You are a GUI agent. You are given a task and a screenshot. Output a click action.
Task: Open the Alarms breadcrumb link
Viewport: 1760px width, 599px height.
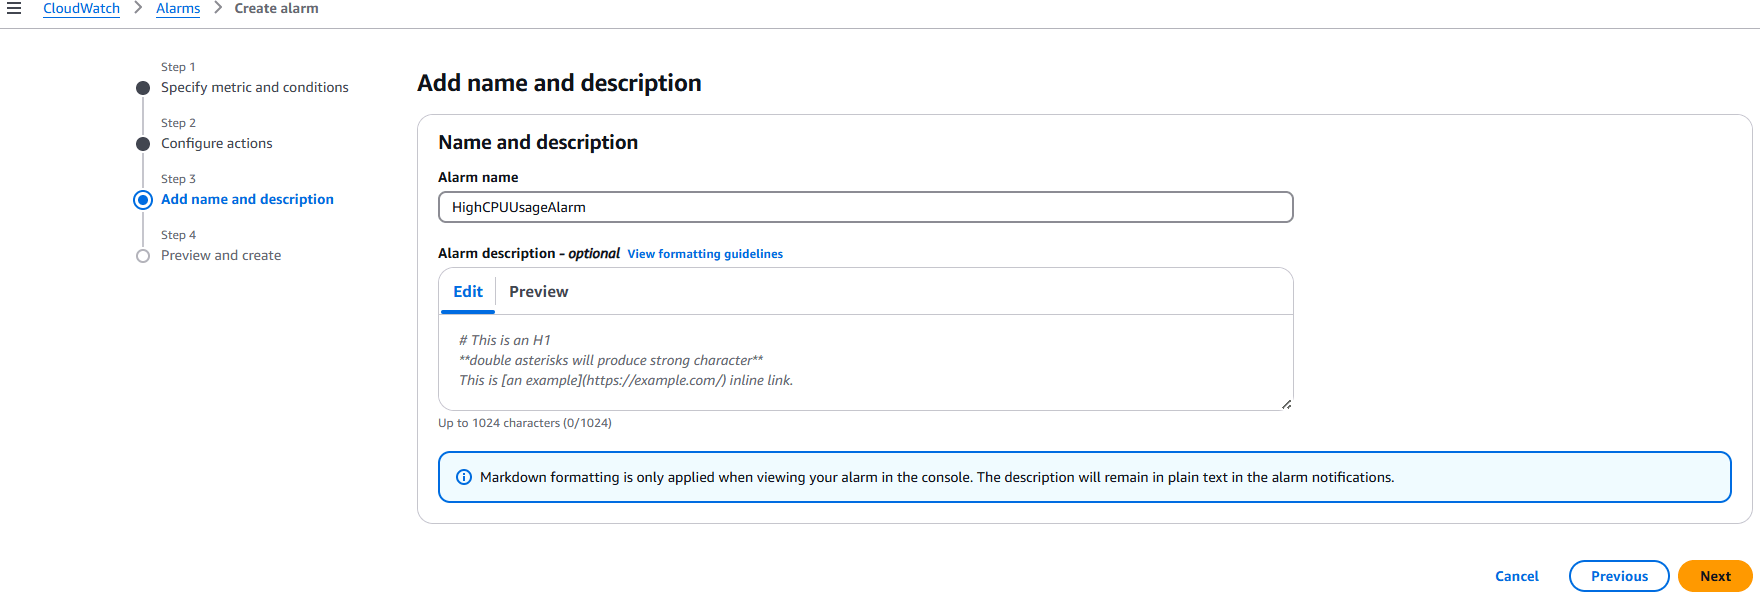point(178,8)
